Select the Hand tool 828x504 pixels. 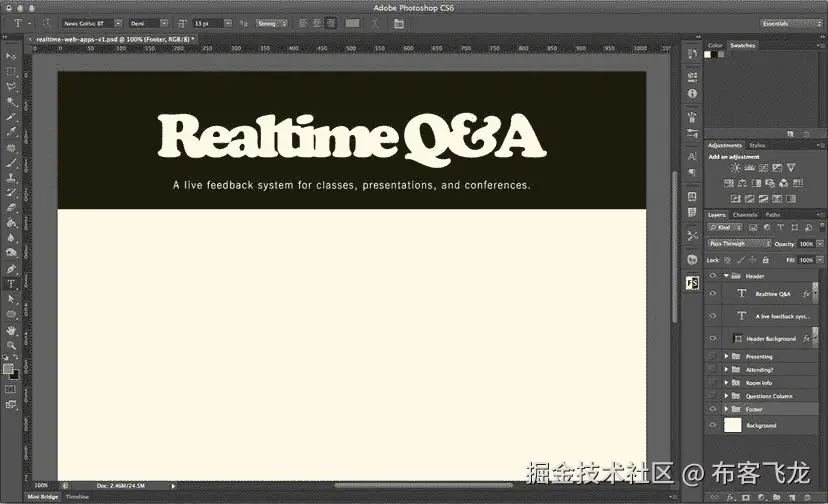pos(11,330)
